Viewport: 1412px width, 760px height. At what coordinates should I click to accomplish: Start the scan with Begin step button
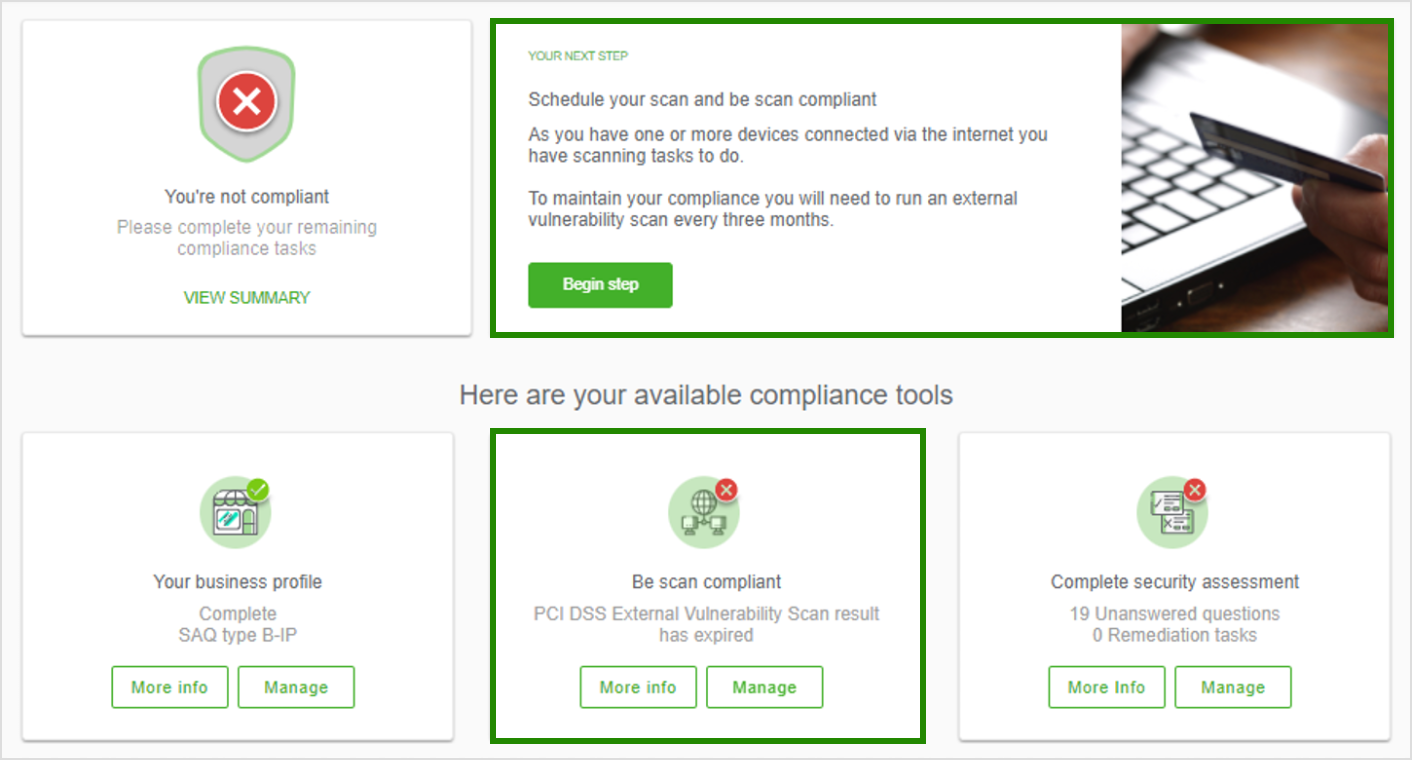(600, 285)
